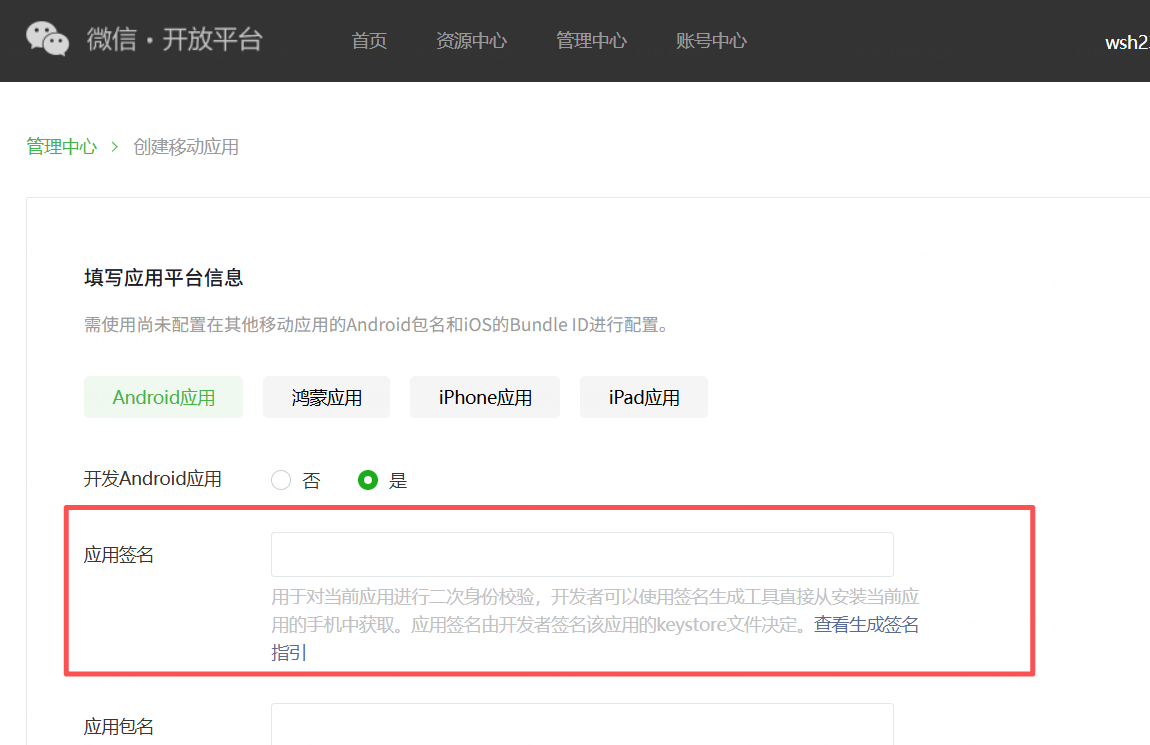This screenshot has height=745, width=1150.
Task: Click the WeChat logo icon
Action: pos(48,38)
